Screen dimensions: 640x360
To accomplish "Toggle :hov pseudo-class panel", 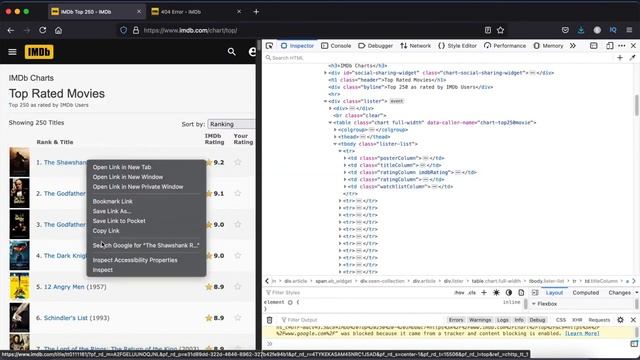I will (x=459, y=293).
